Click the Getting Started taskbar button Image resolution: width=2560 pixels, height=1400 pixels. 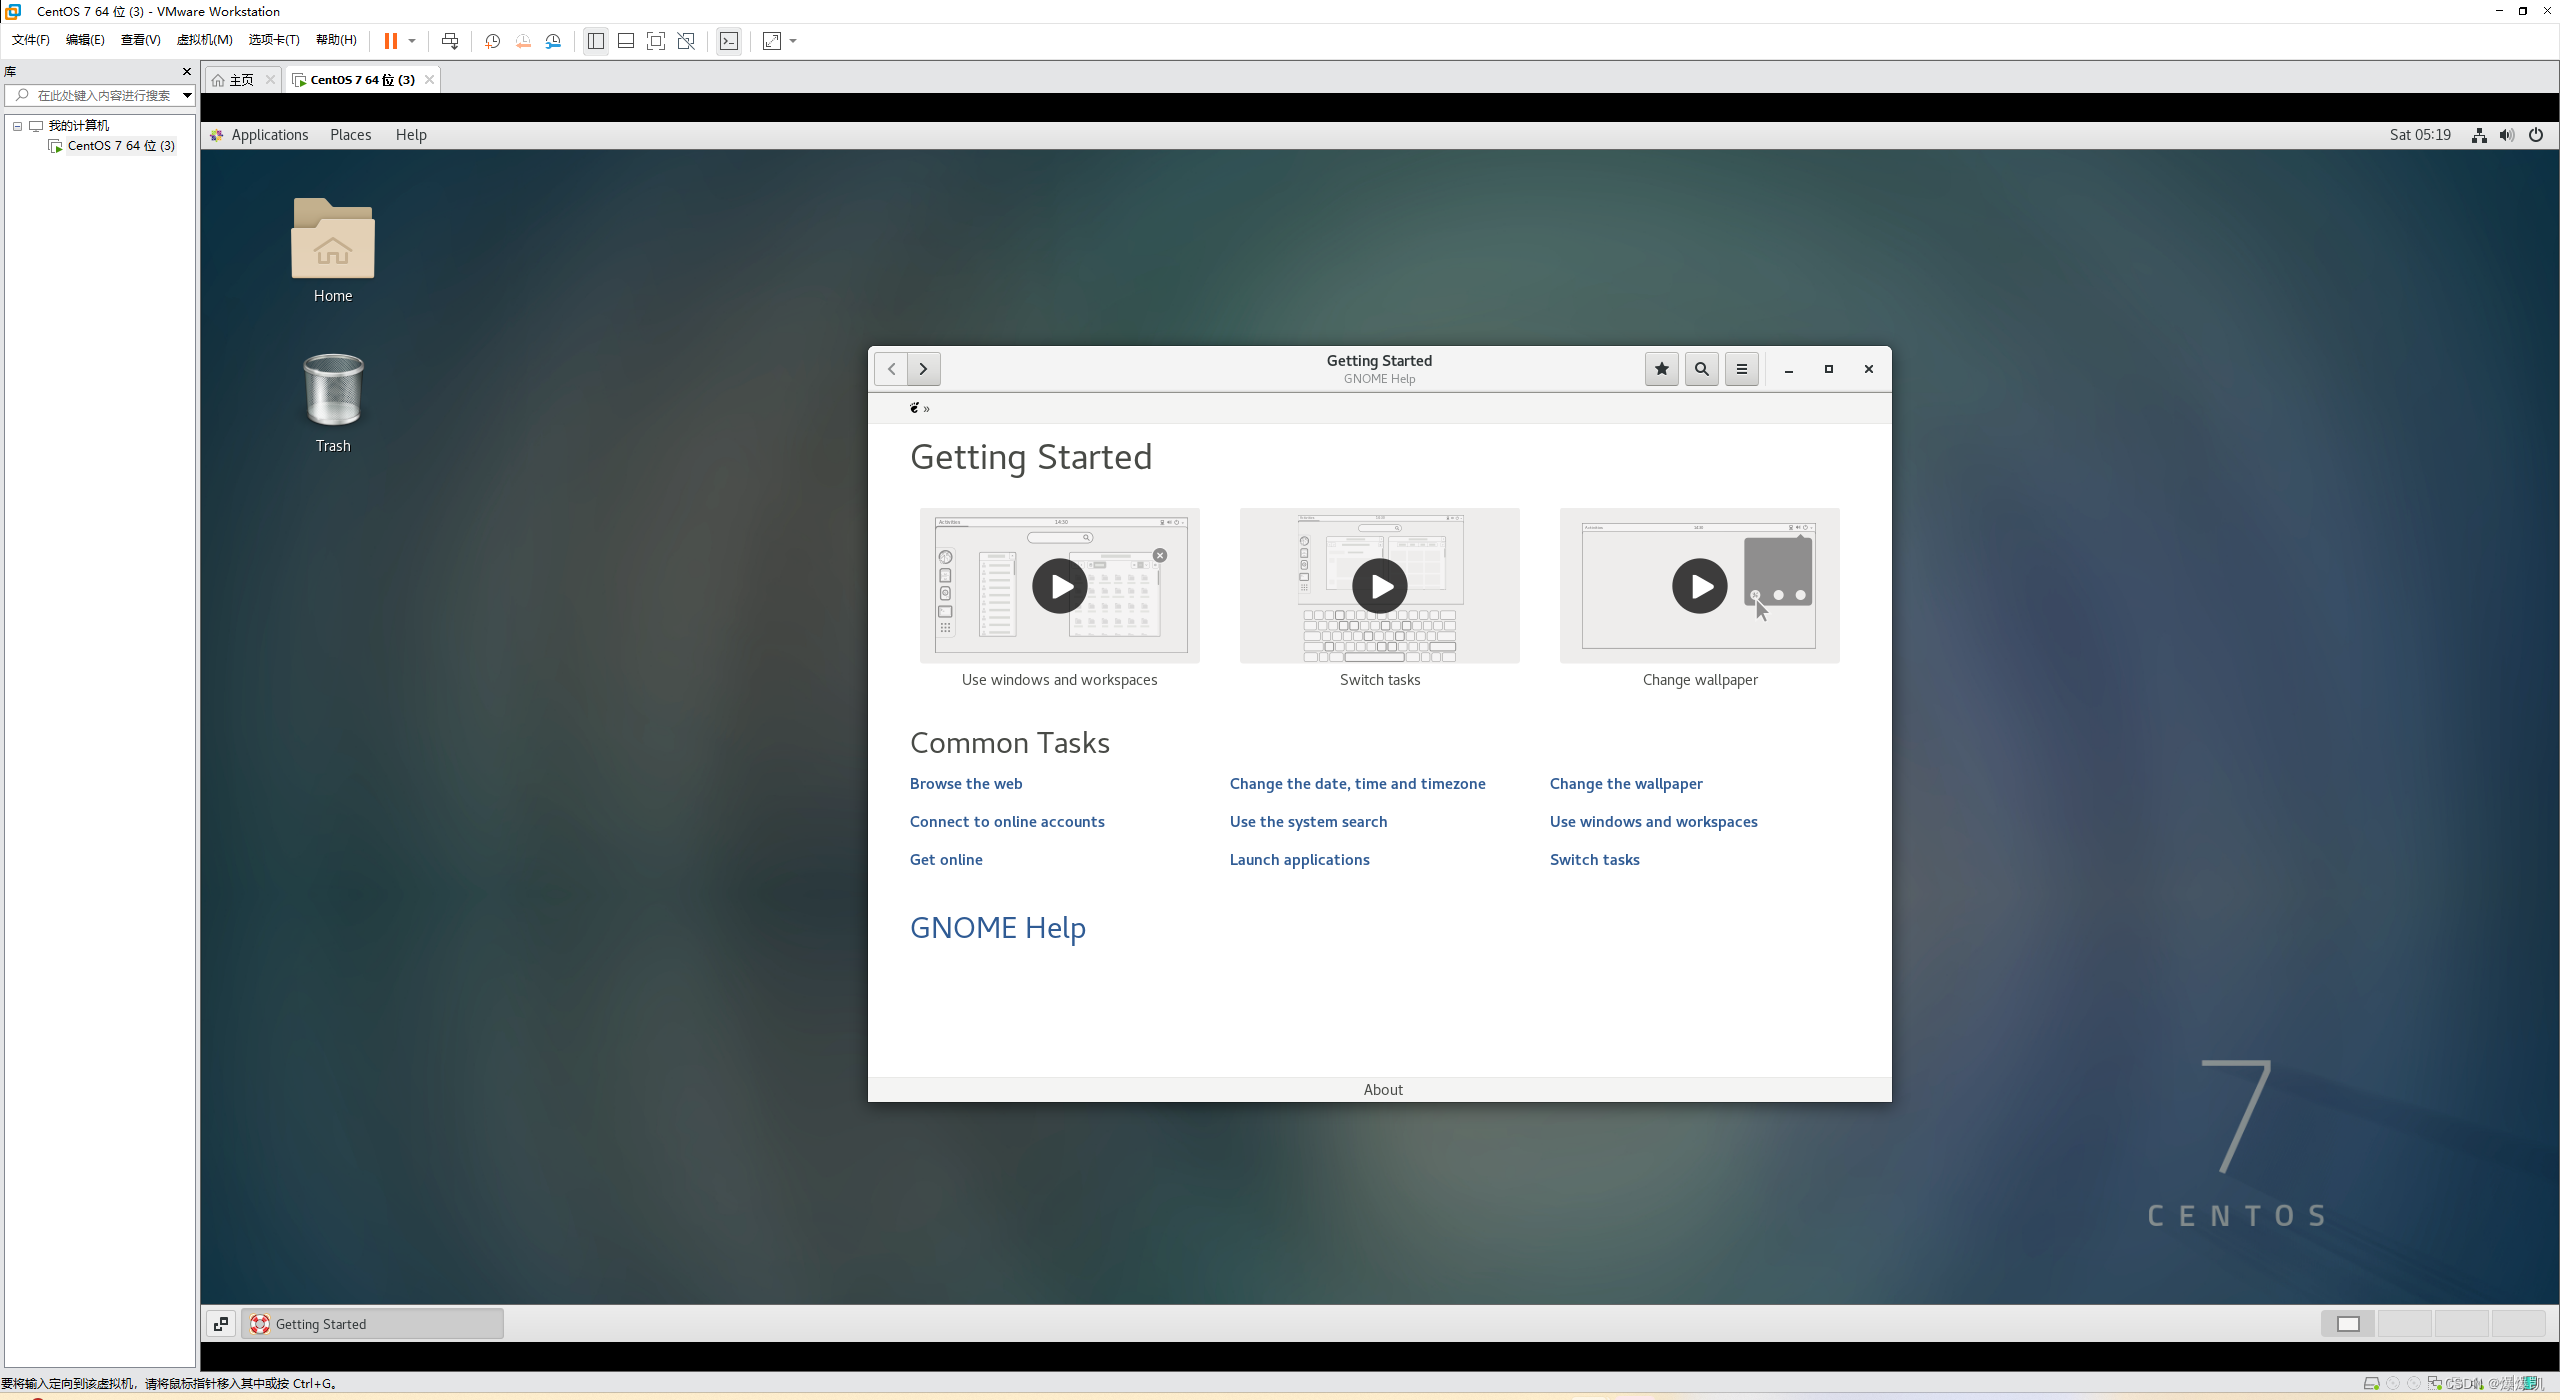(372, 1324)
